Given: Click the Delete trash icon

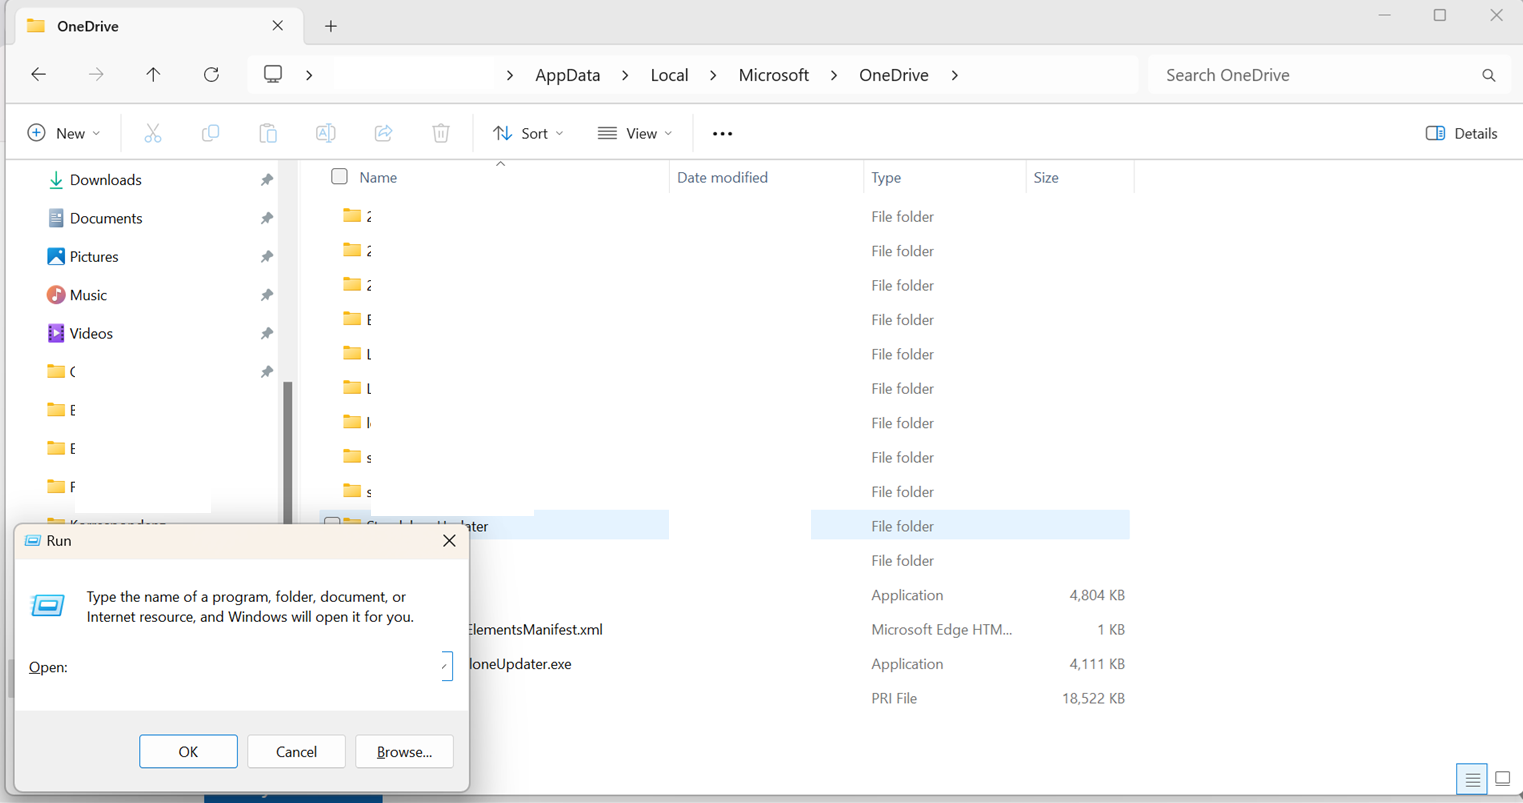Looking at the screenshot, I should (x=441, y=133).
